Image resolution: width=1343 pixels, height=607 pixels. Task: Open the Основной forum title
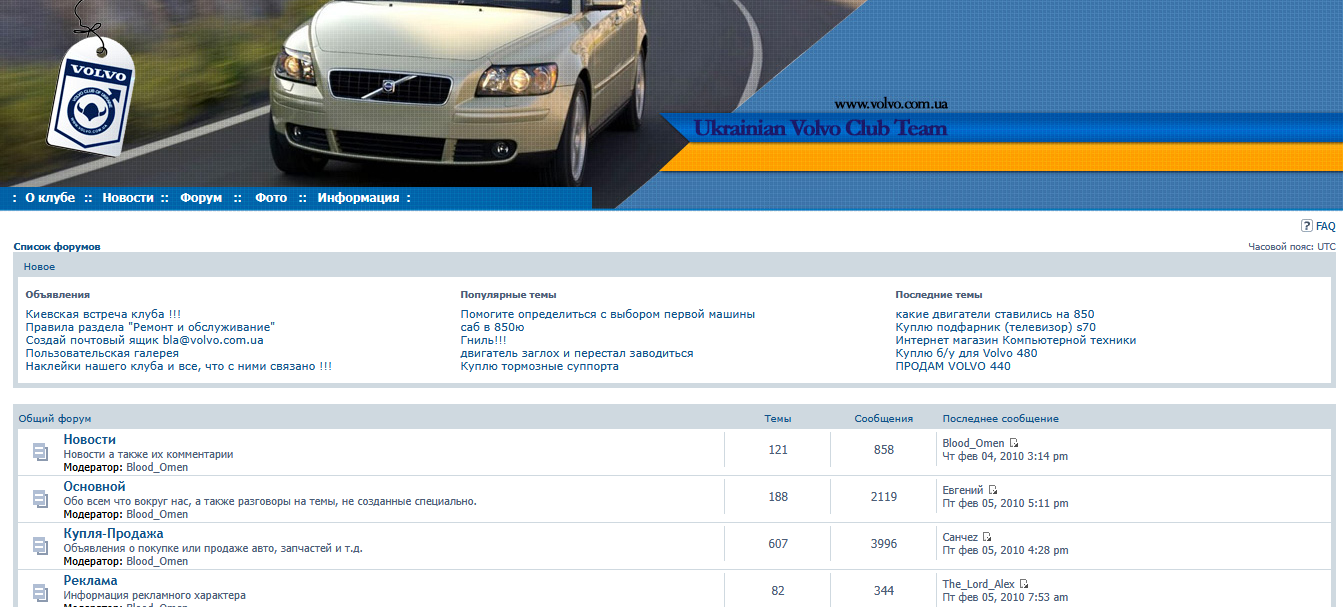[94, 486]
